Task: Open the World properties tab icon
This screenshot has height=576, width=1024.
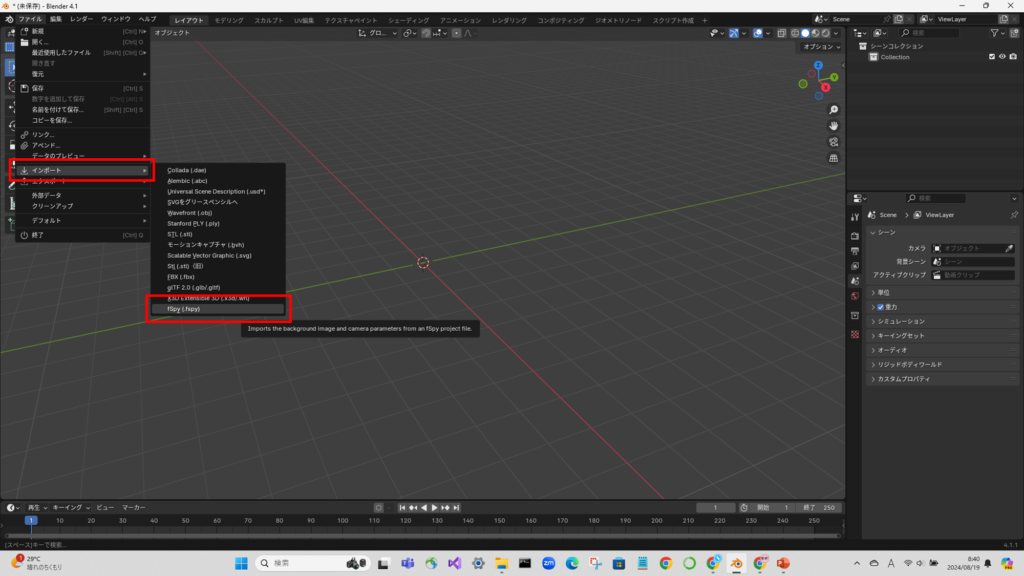Action: pos(855,297)
